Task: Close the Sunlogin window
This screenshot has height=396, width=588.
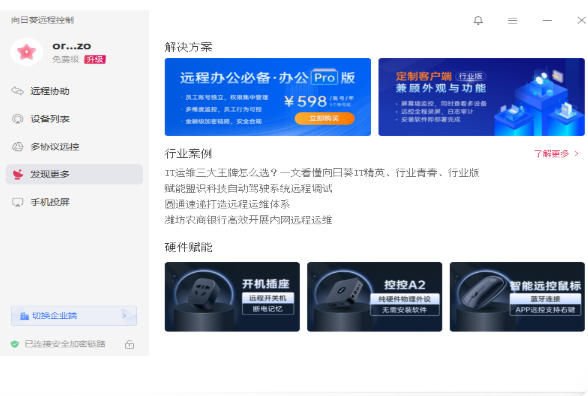Action: click(x=582, y=20)
